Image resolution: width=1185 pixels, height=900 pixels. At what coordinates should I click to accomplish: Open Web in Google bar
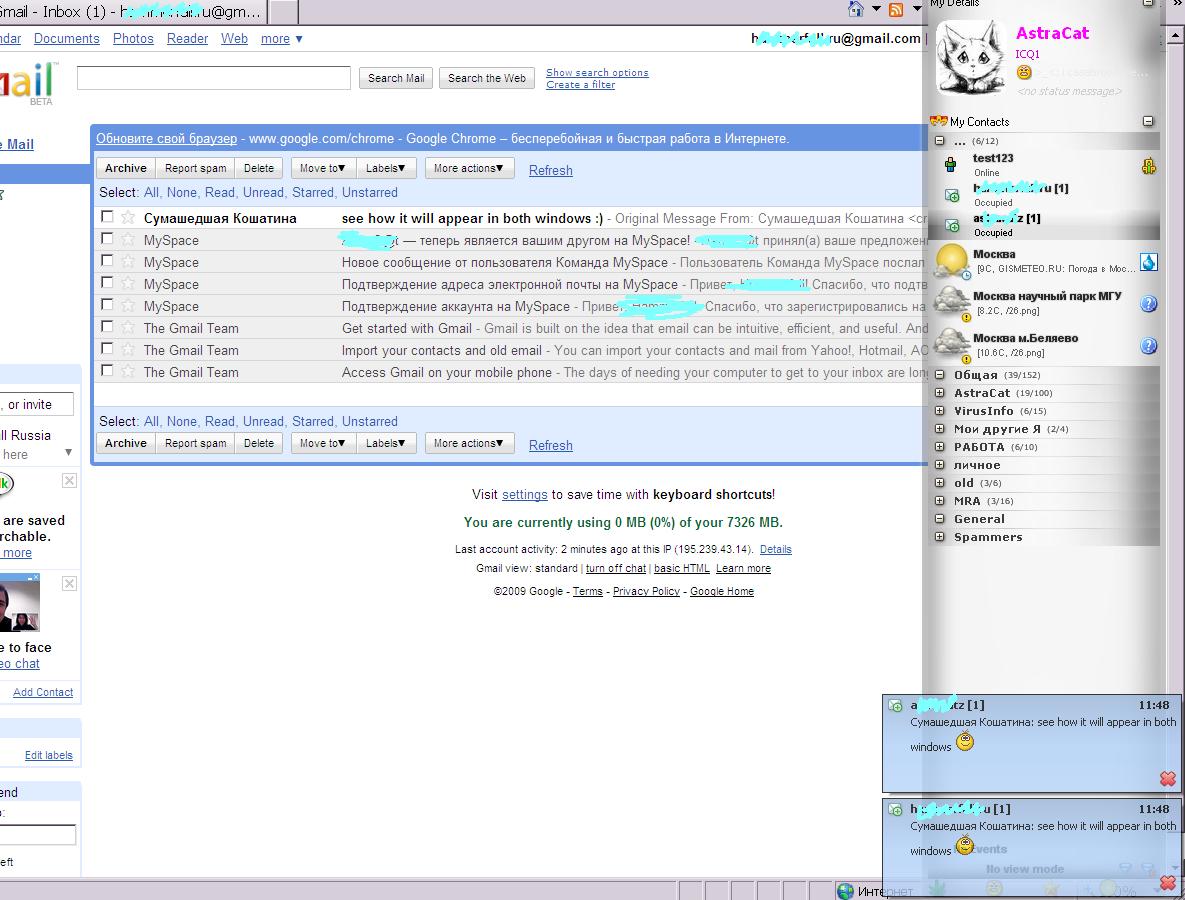pyautogui.click(x=234, y=39)
